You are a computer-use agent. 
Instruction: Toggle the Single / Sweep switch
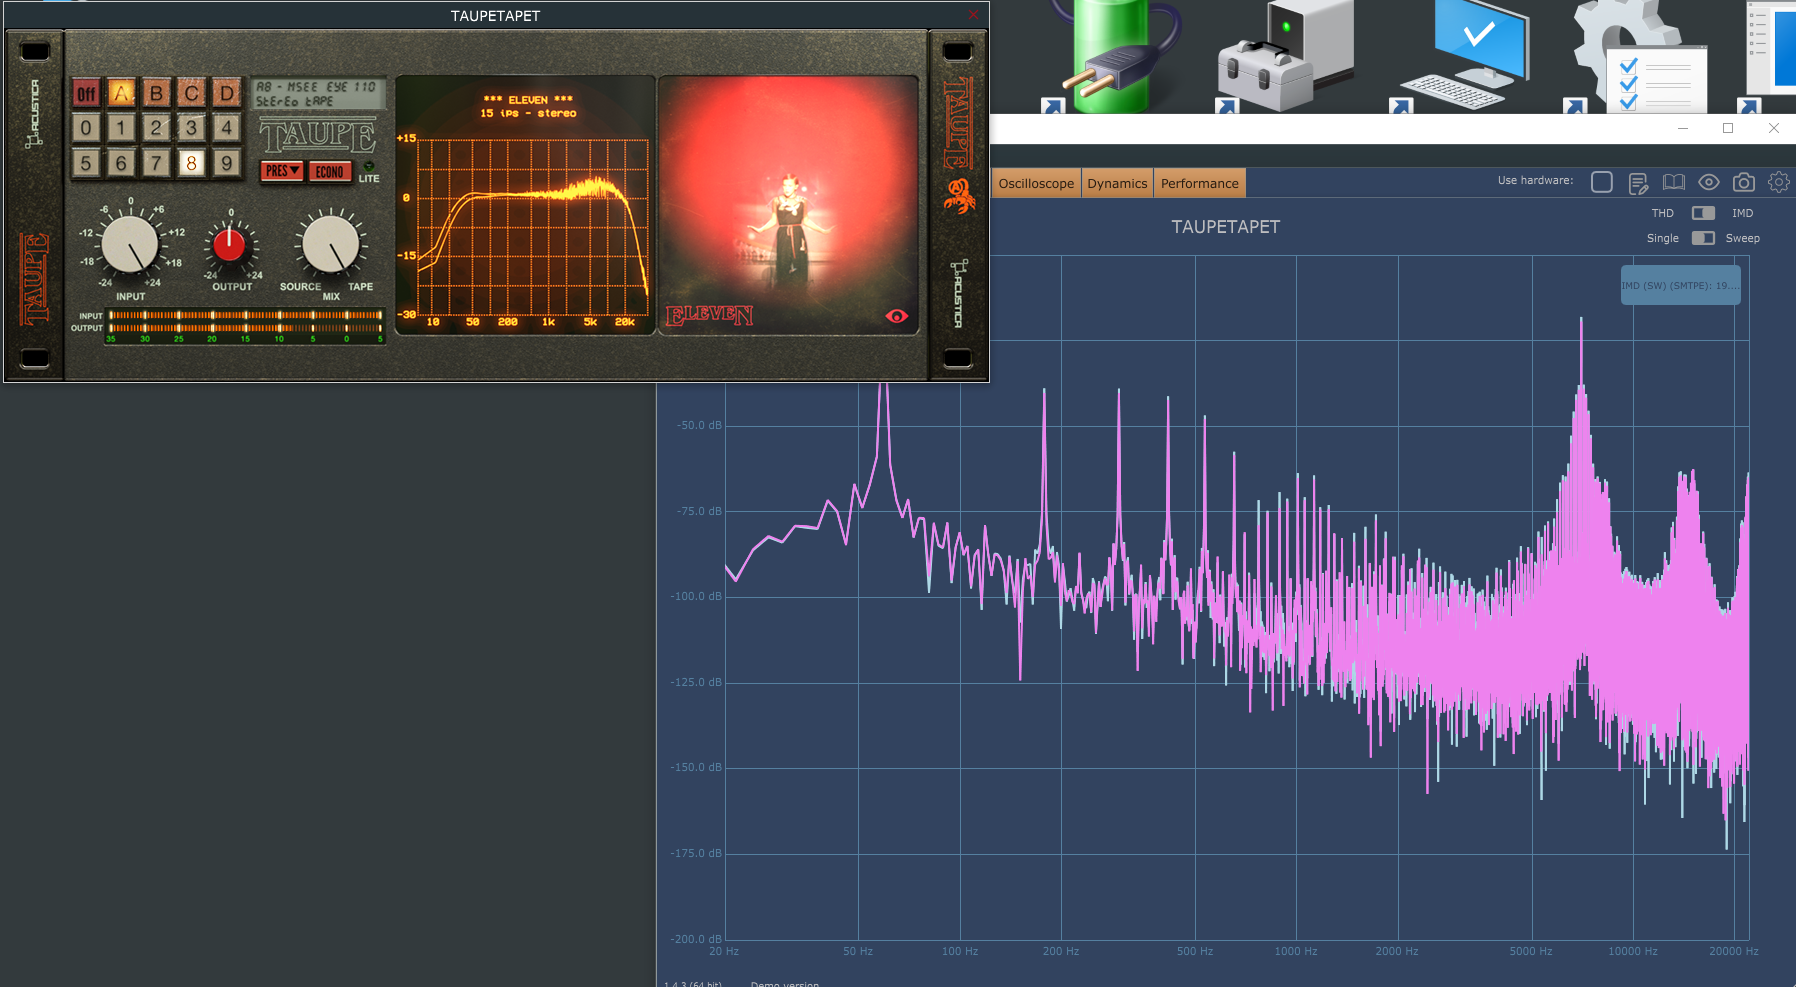(x=1703, y=238)
